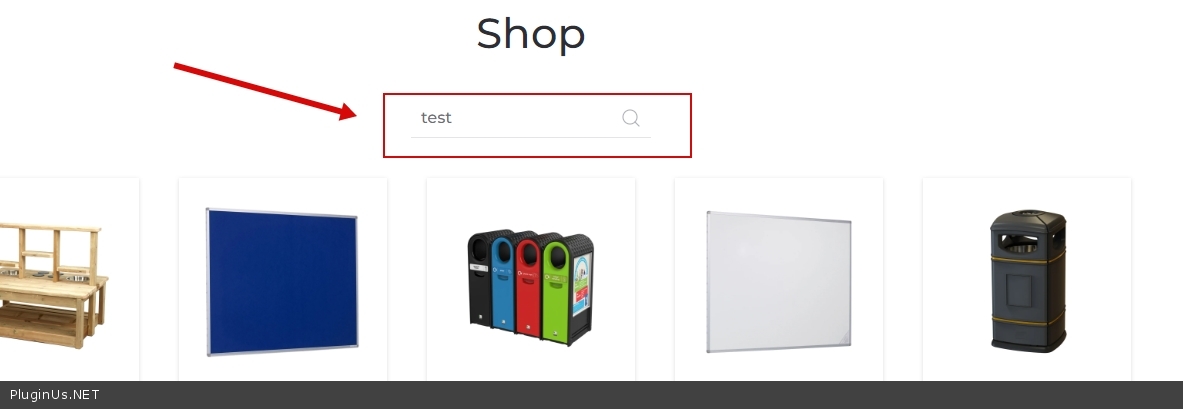Screen dimensions: 1183x409
Task: Click the red arrow pointing at search
Action: (266, 91)
